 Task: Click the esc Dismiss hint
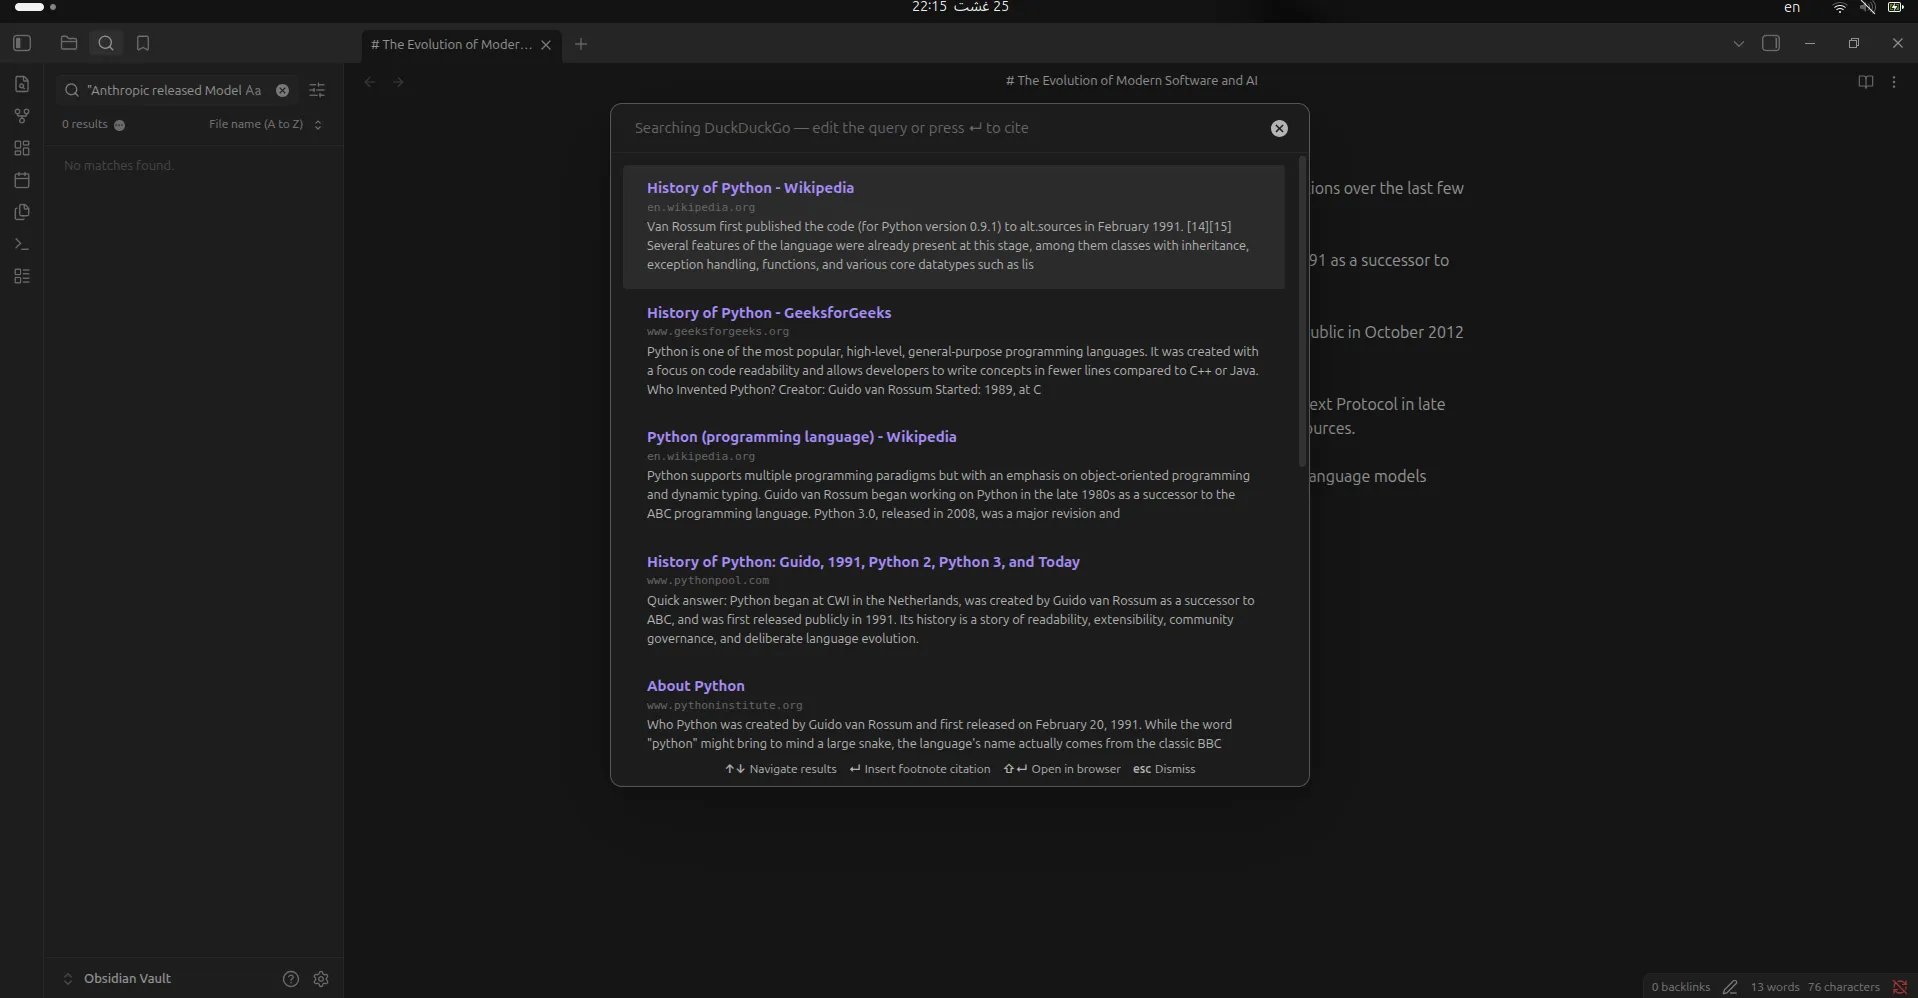tap(1164, 769)
